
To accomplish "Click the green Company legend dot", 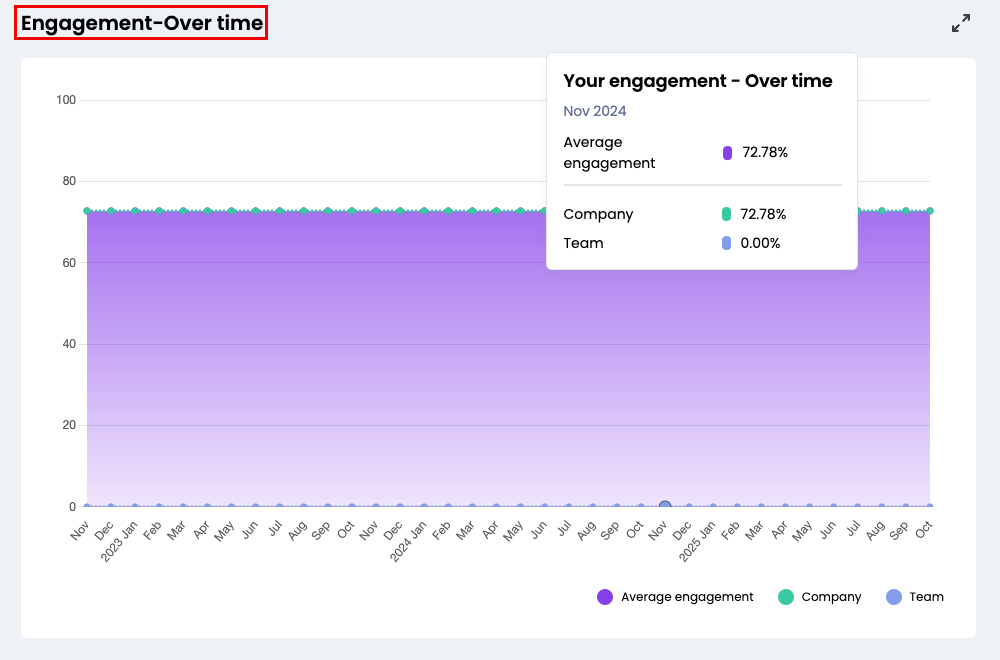I will (x=786, y=597).
